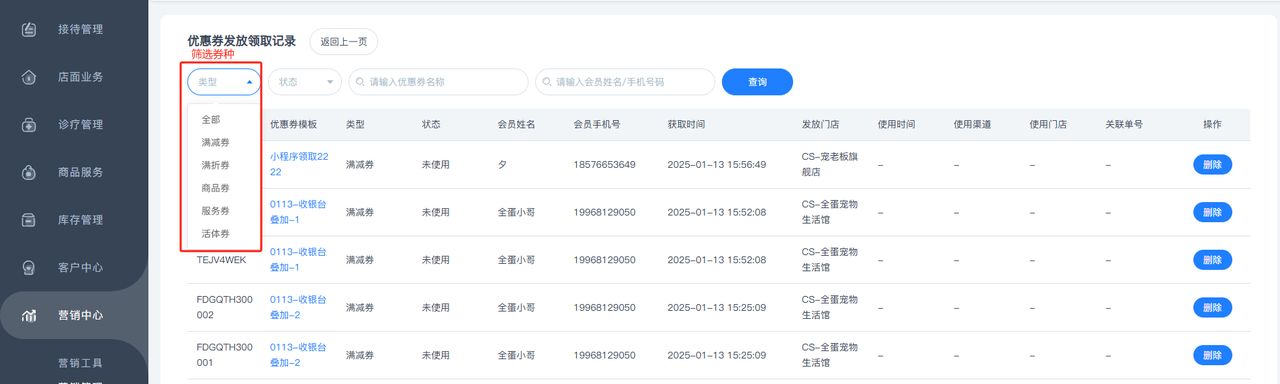The height and width of the screenshot is (384, 1280).
Task: Click the 会员手机号 column header
Action: [x=597, y=125]
